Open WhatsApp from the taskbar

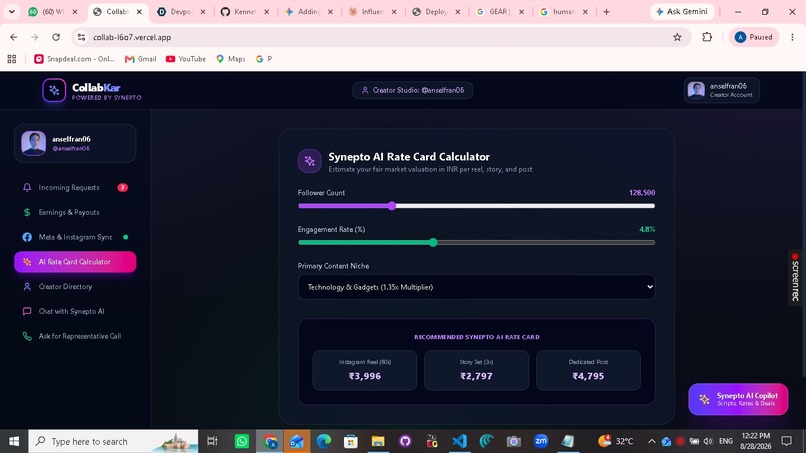click(242, 441)
